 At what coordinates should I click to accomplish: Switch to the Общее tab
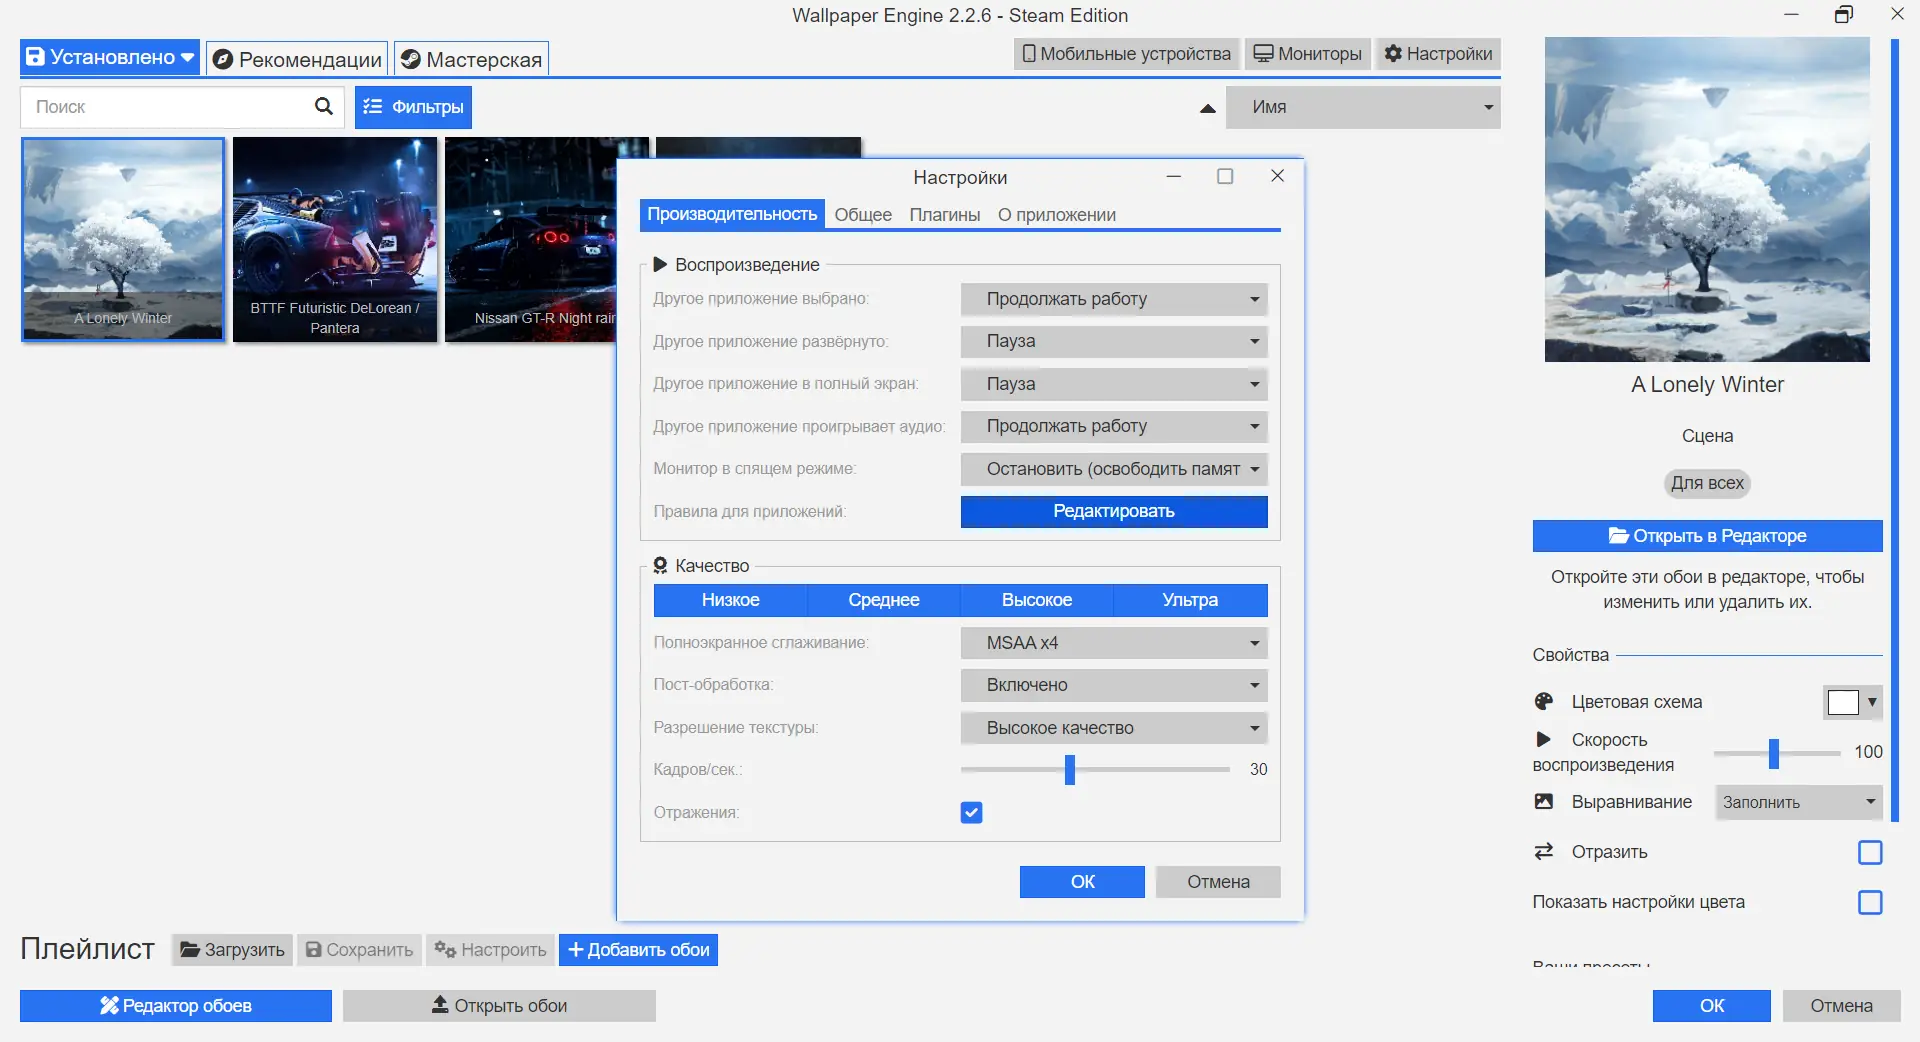tap(863, 215)
